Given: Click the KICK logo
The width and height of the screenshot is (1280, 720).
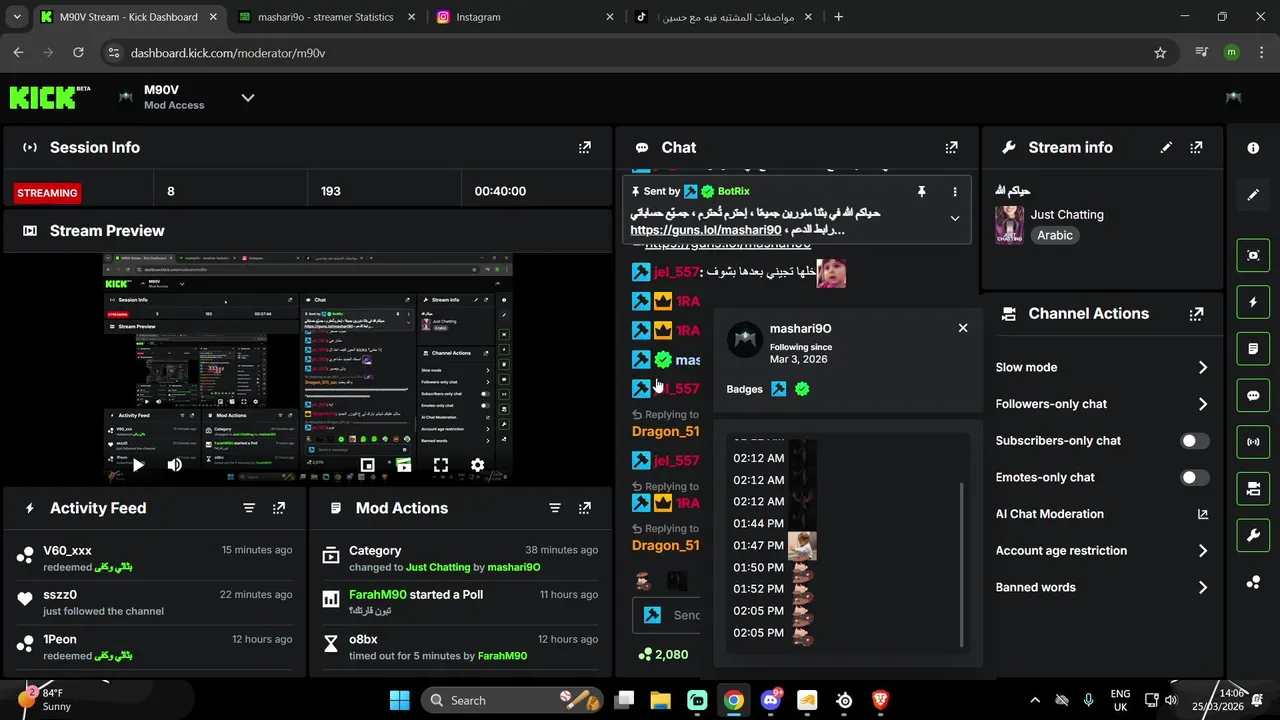Looking at the screenshot, I should [x=49, y=97].
